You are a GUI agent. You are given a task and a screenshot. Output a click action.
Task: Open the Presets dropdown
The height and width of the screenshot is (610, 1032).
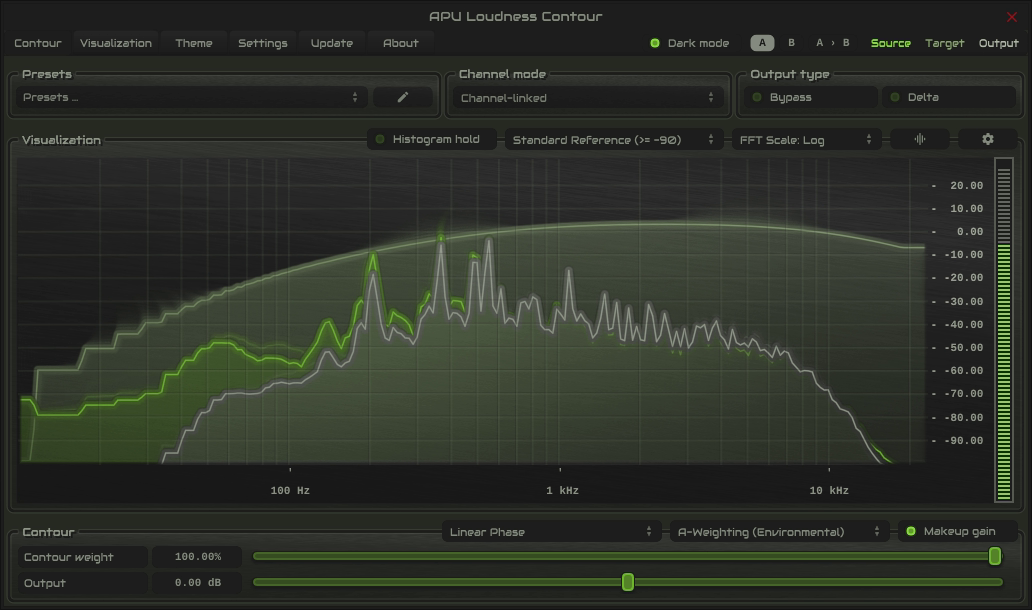point(191,97)
